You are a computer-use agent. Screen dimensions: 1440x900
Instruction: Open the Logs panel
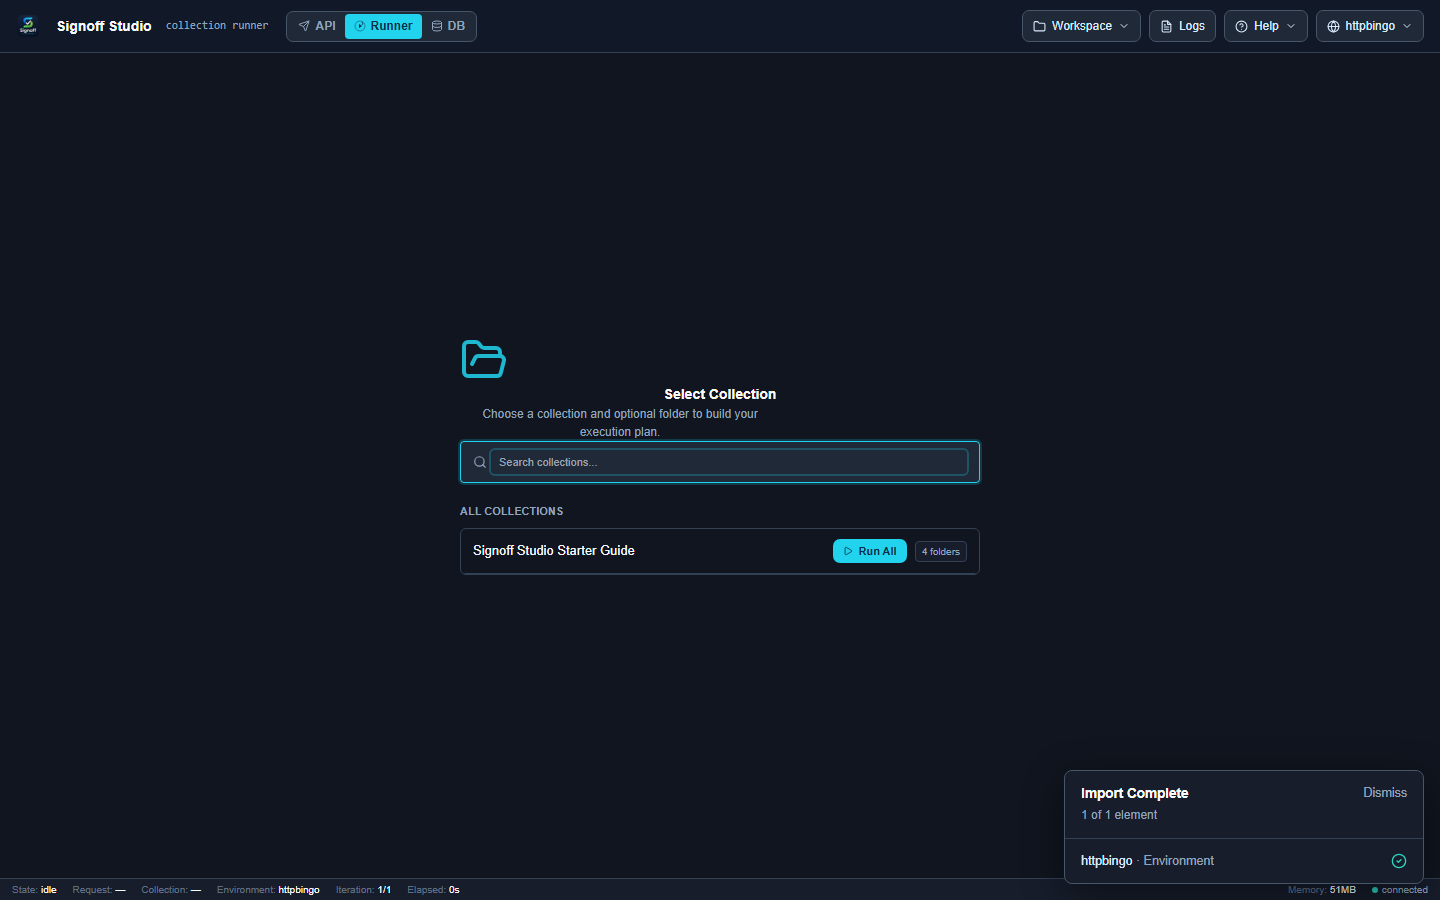point(1182,26)
